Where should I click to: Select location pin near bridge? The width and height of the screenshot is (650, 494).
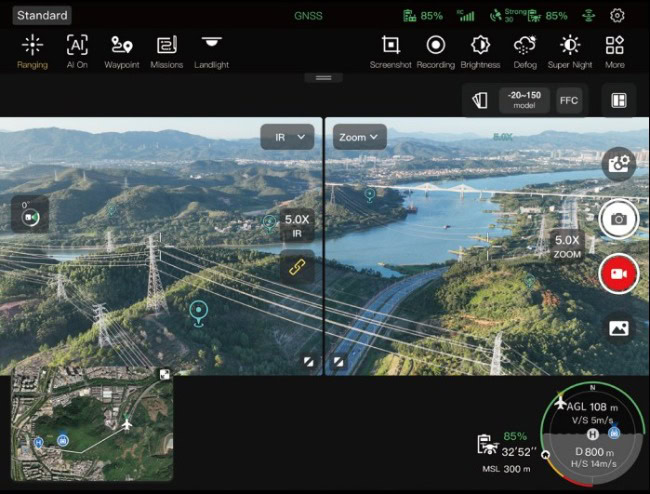click(x=370, y=195)
